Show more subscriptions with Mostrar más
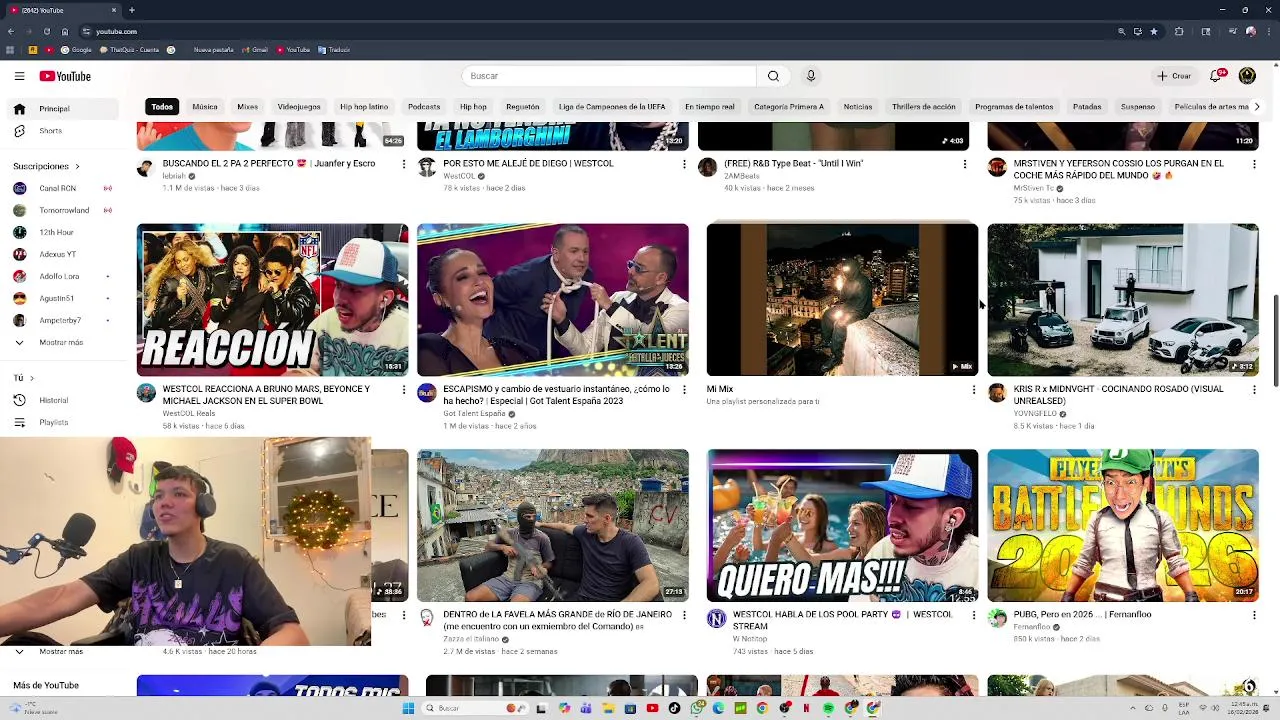This screenshot has height=720, width=1280. 60,342
